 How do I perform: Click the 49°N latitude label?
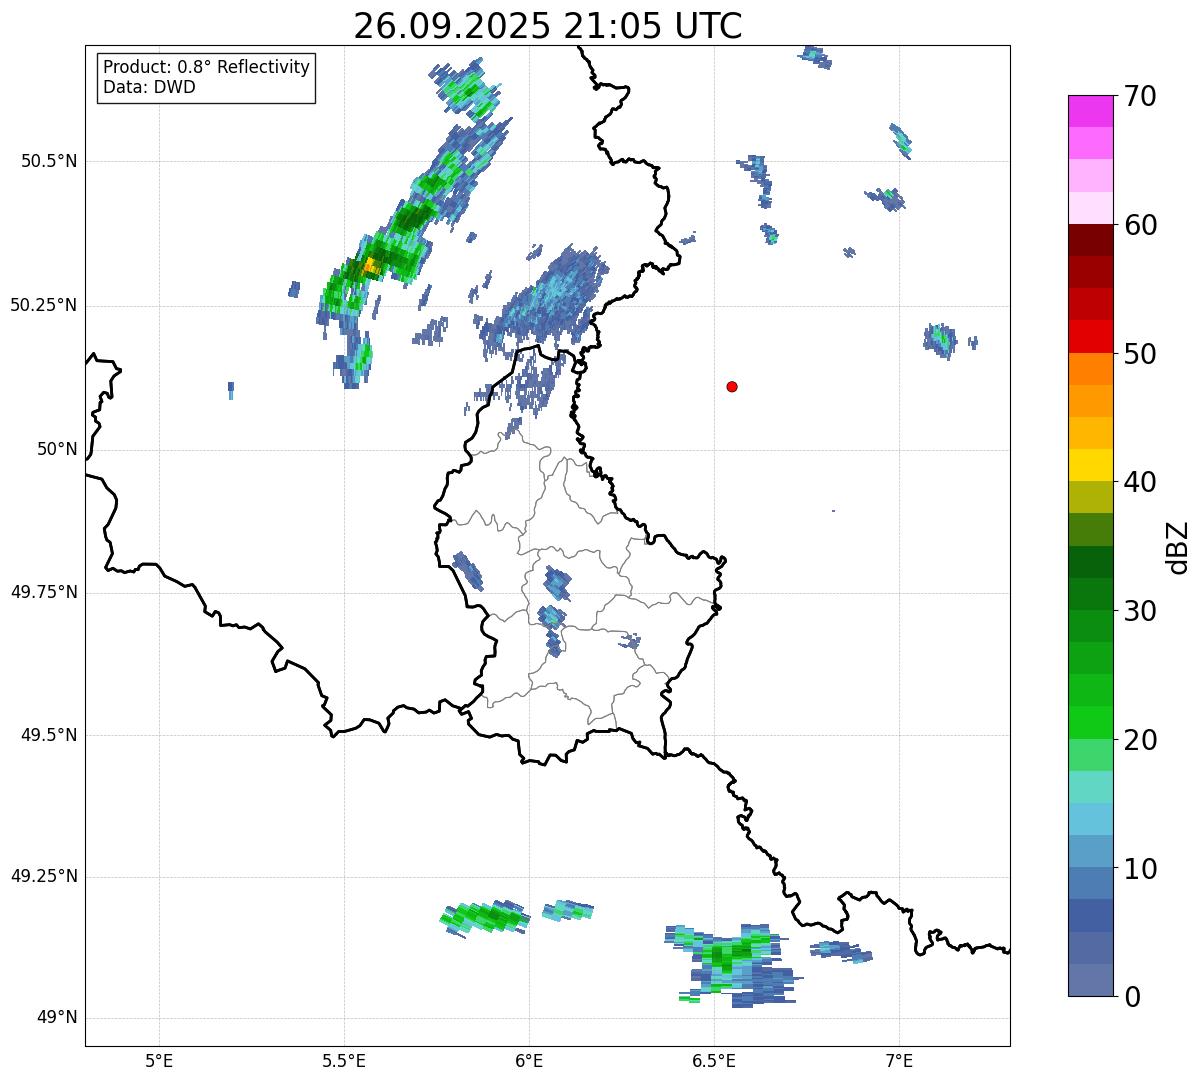tap(57, 1018)
